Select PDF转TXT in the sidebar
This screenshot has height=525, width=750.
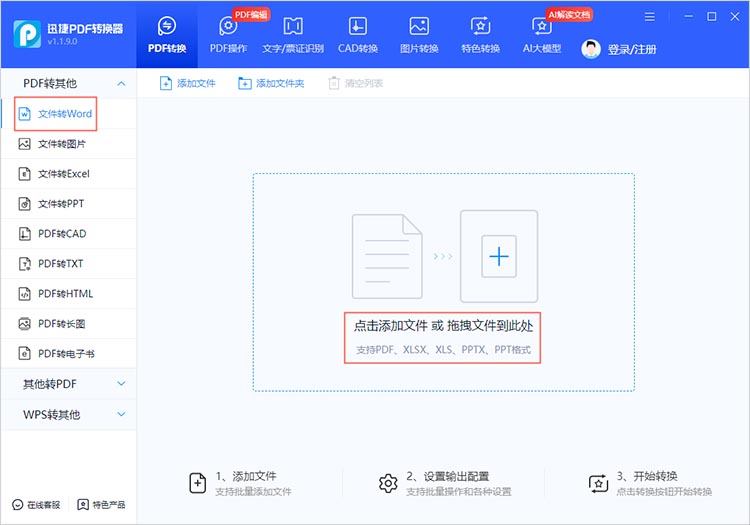pyautogui.click(x=68, y=264)
